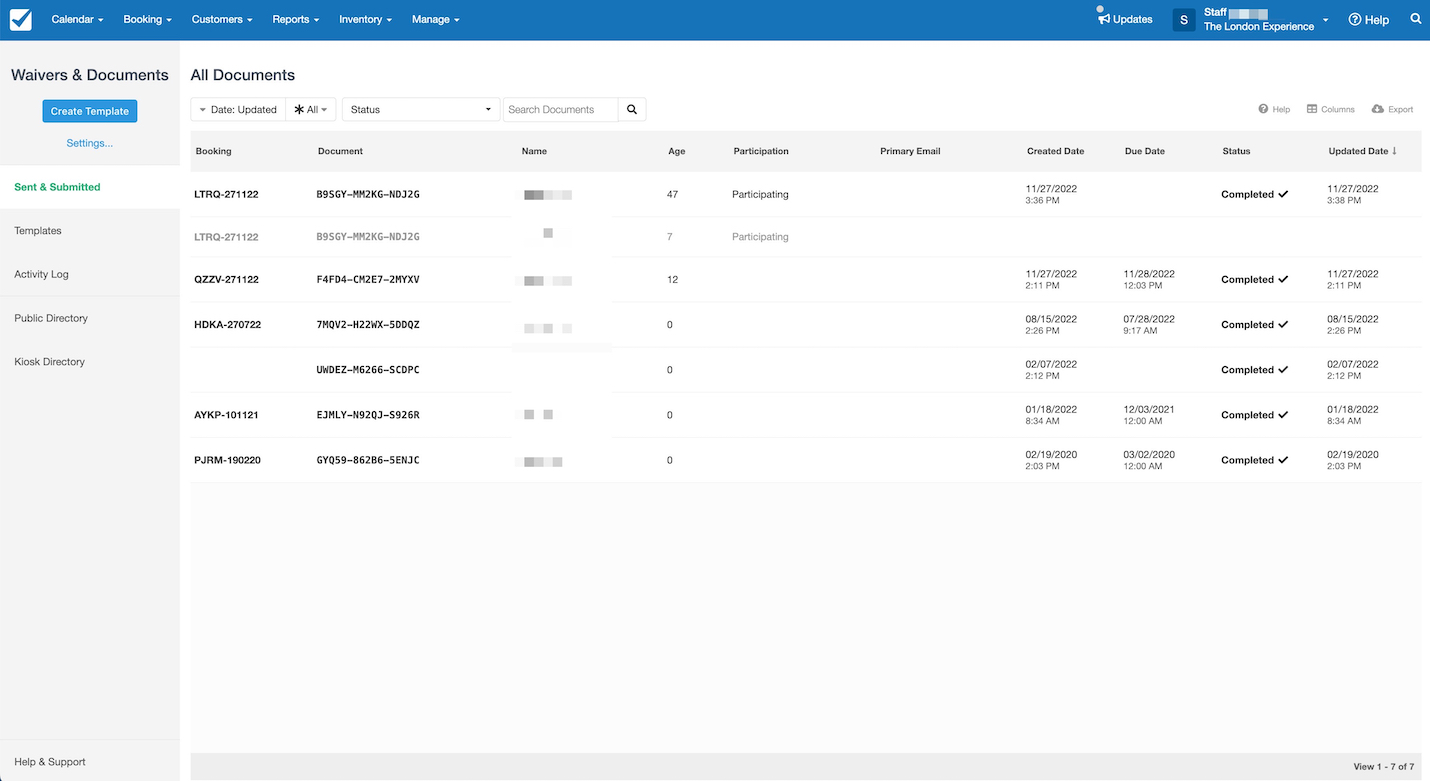Open the Inventory menu

tap(365, 19)
